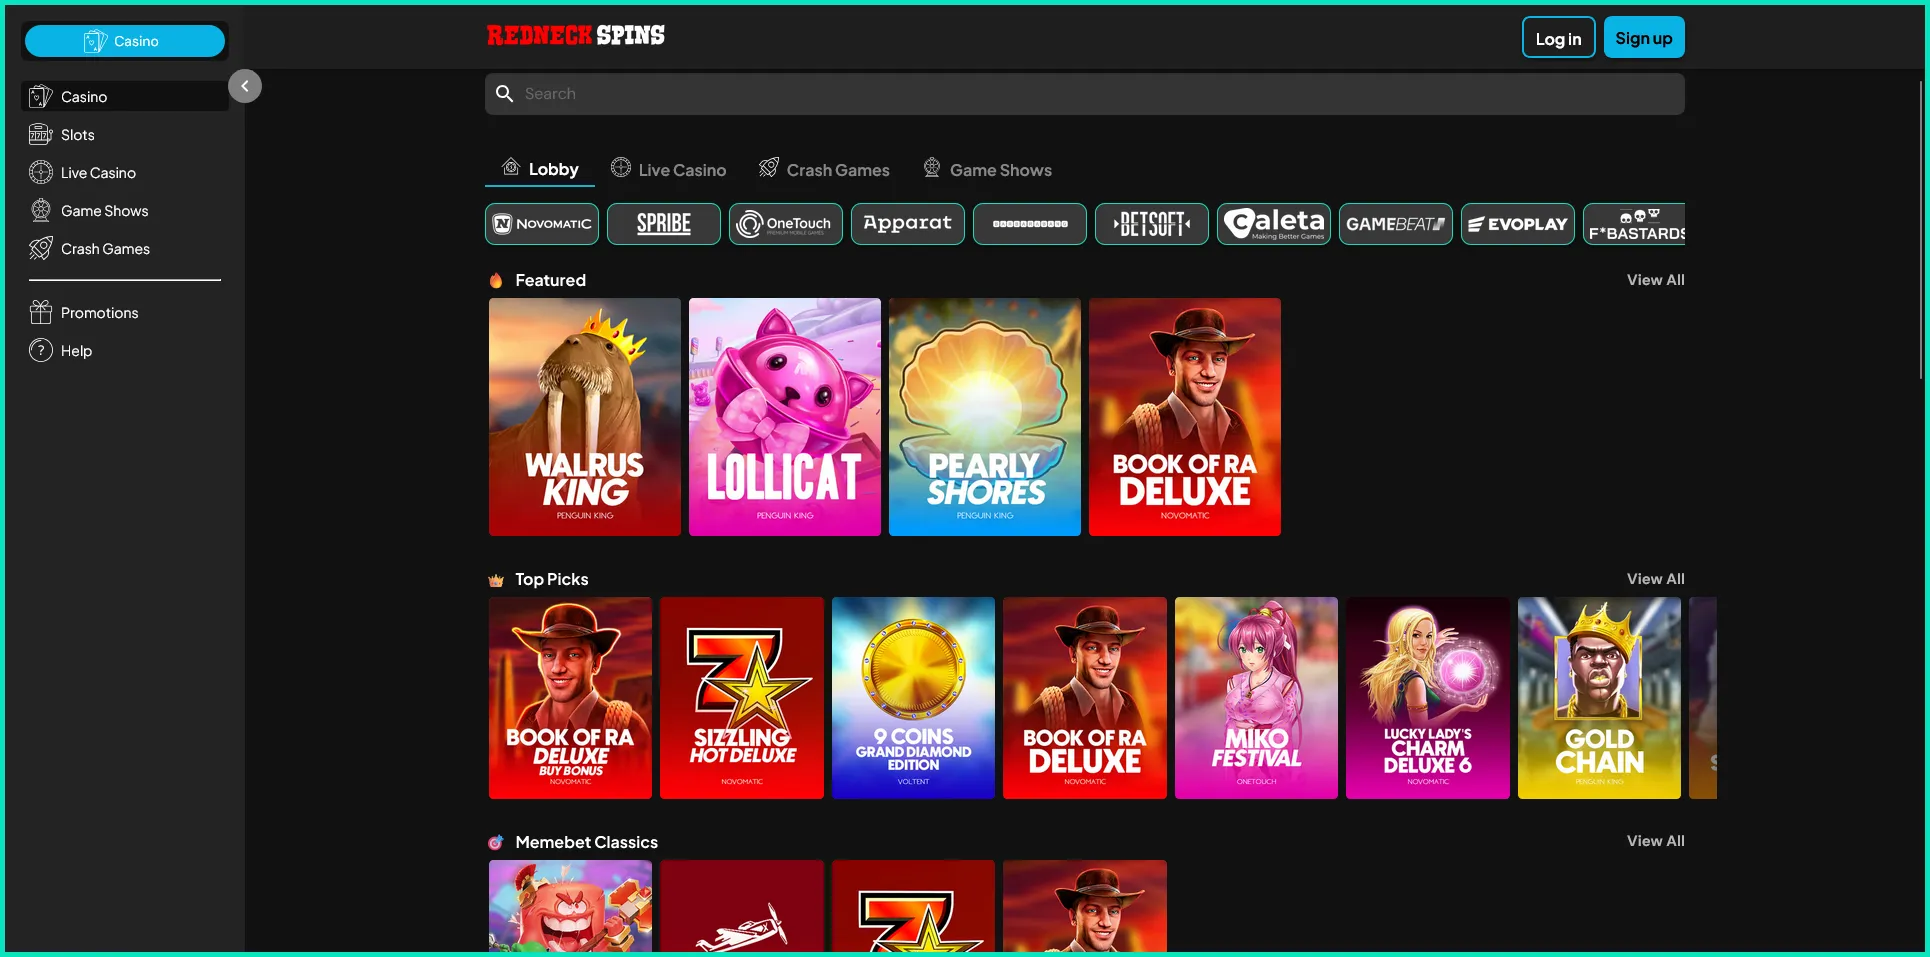The image size is (1930, 957).
Task: Switch to the Crash Games tab
Action: (x=824, y=170)
